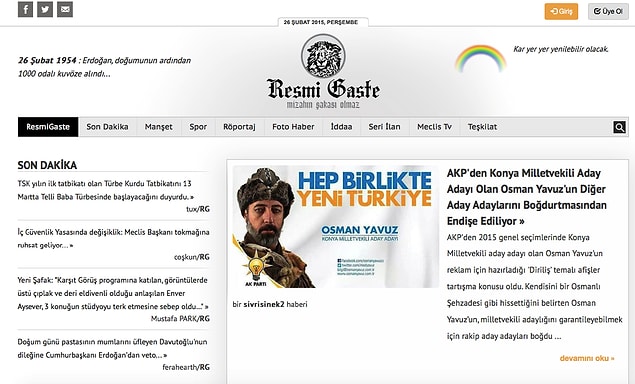This screenshot has width=635, height=384.
Task: Click the Resmi Gaste lion logo
Action: point(323,72)
